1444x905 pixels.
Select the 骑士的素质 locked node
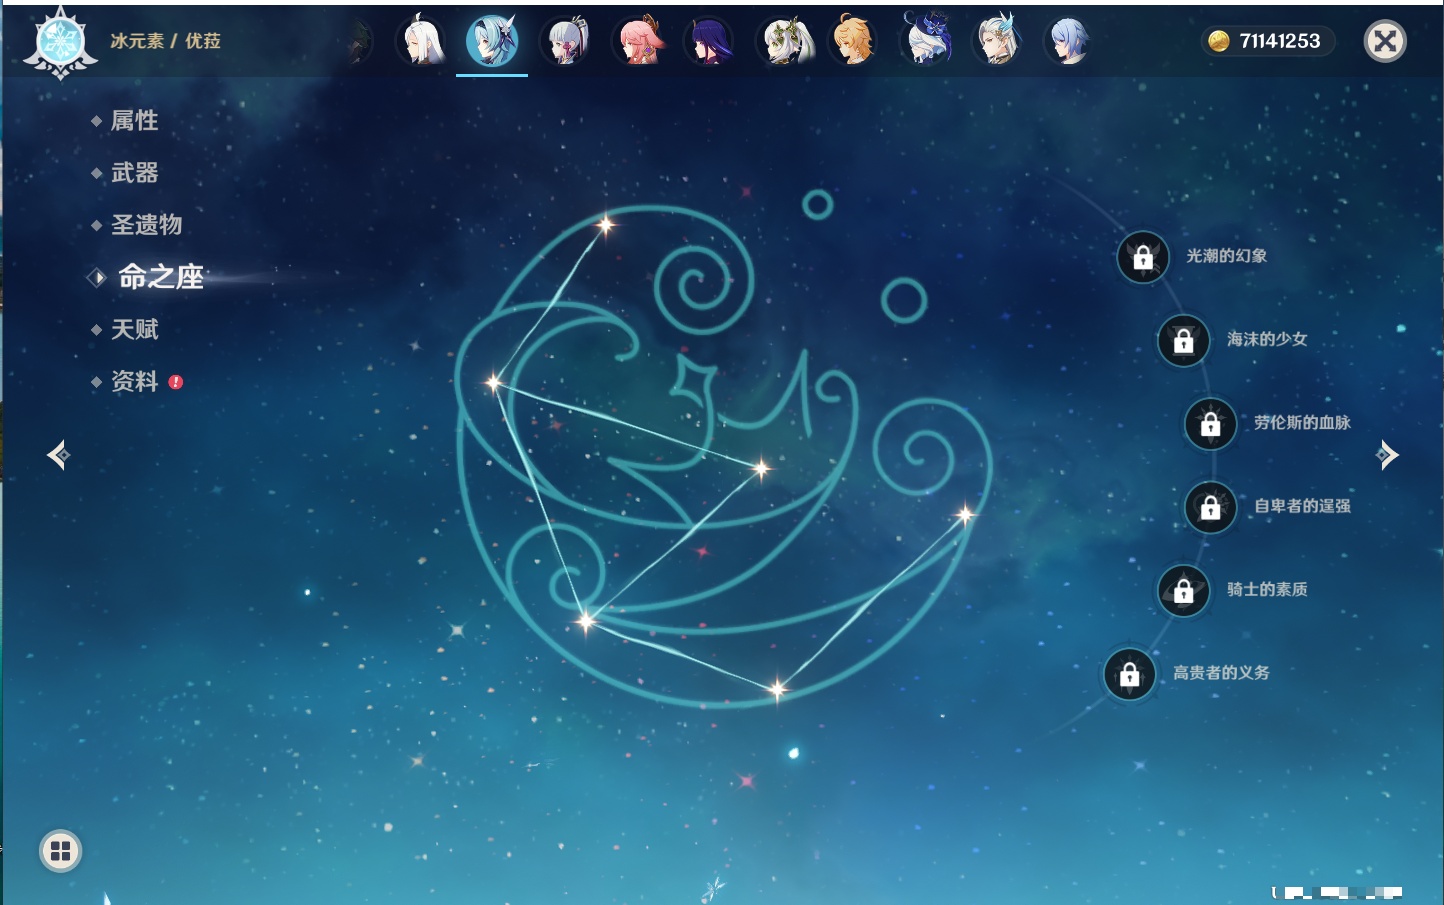click(x=1184, y=591)
